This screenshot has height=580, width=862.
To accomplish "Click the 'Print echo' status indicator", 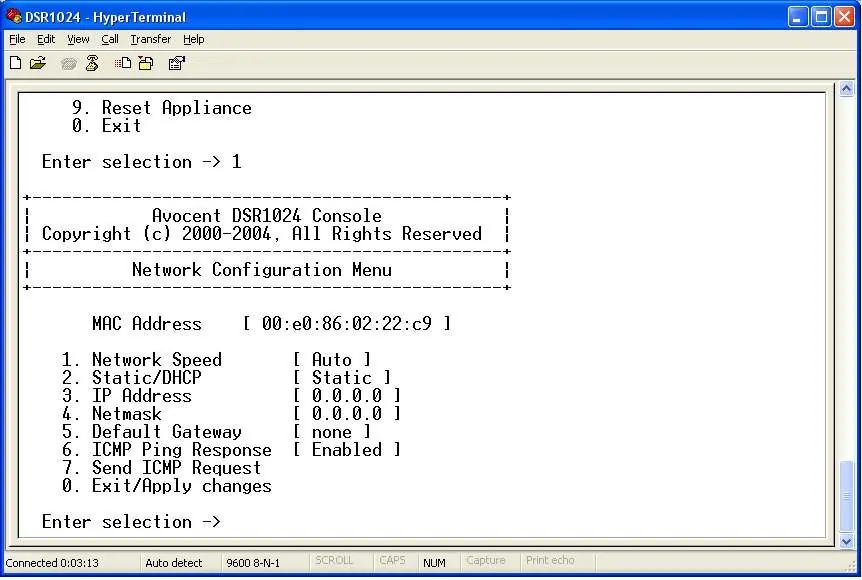I will pyautogui.click(x=550, y=560).
